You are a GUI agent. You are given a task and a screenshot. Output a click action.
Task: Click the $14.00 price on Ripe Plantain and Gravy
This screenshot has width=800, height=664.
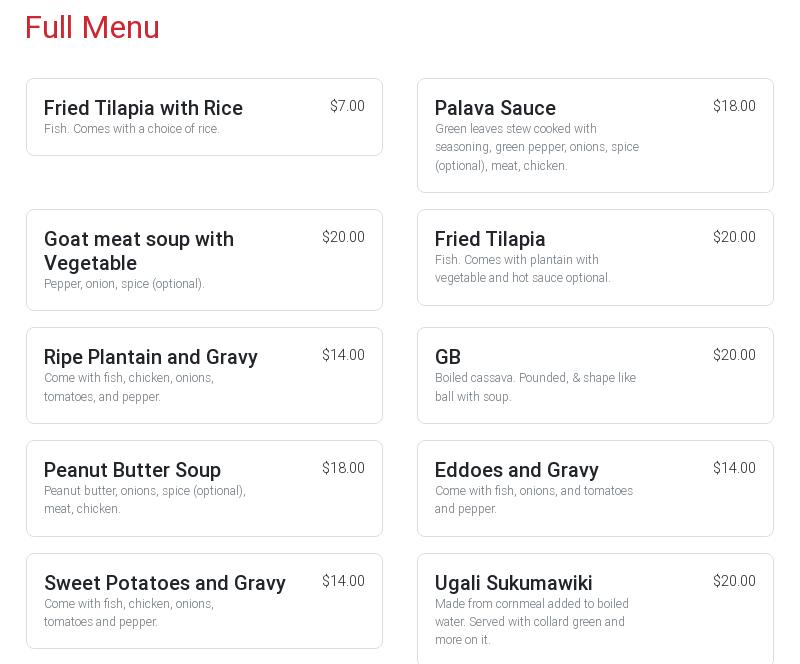[343, 355]
